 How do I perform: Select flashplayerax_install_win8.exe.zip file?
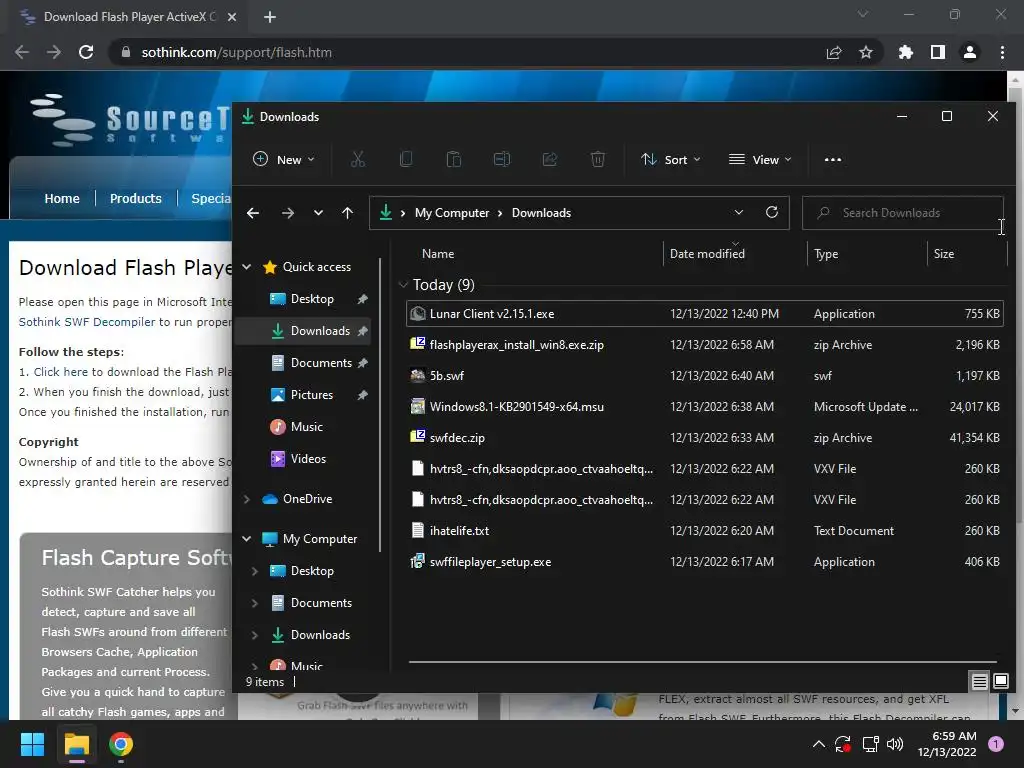(705, 345)
